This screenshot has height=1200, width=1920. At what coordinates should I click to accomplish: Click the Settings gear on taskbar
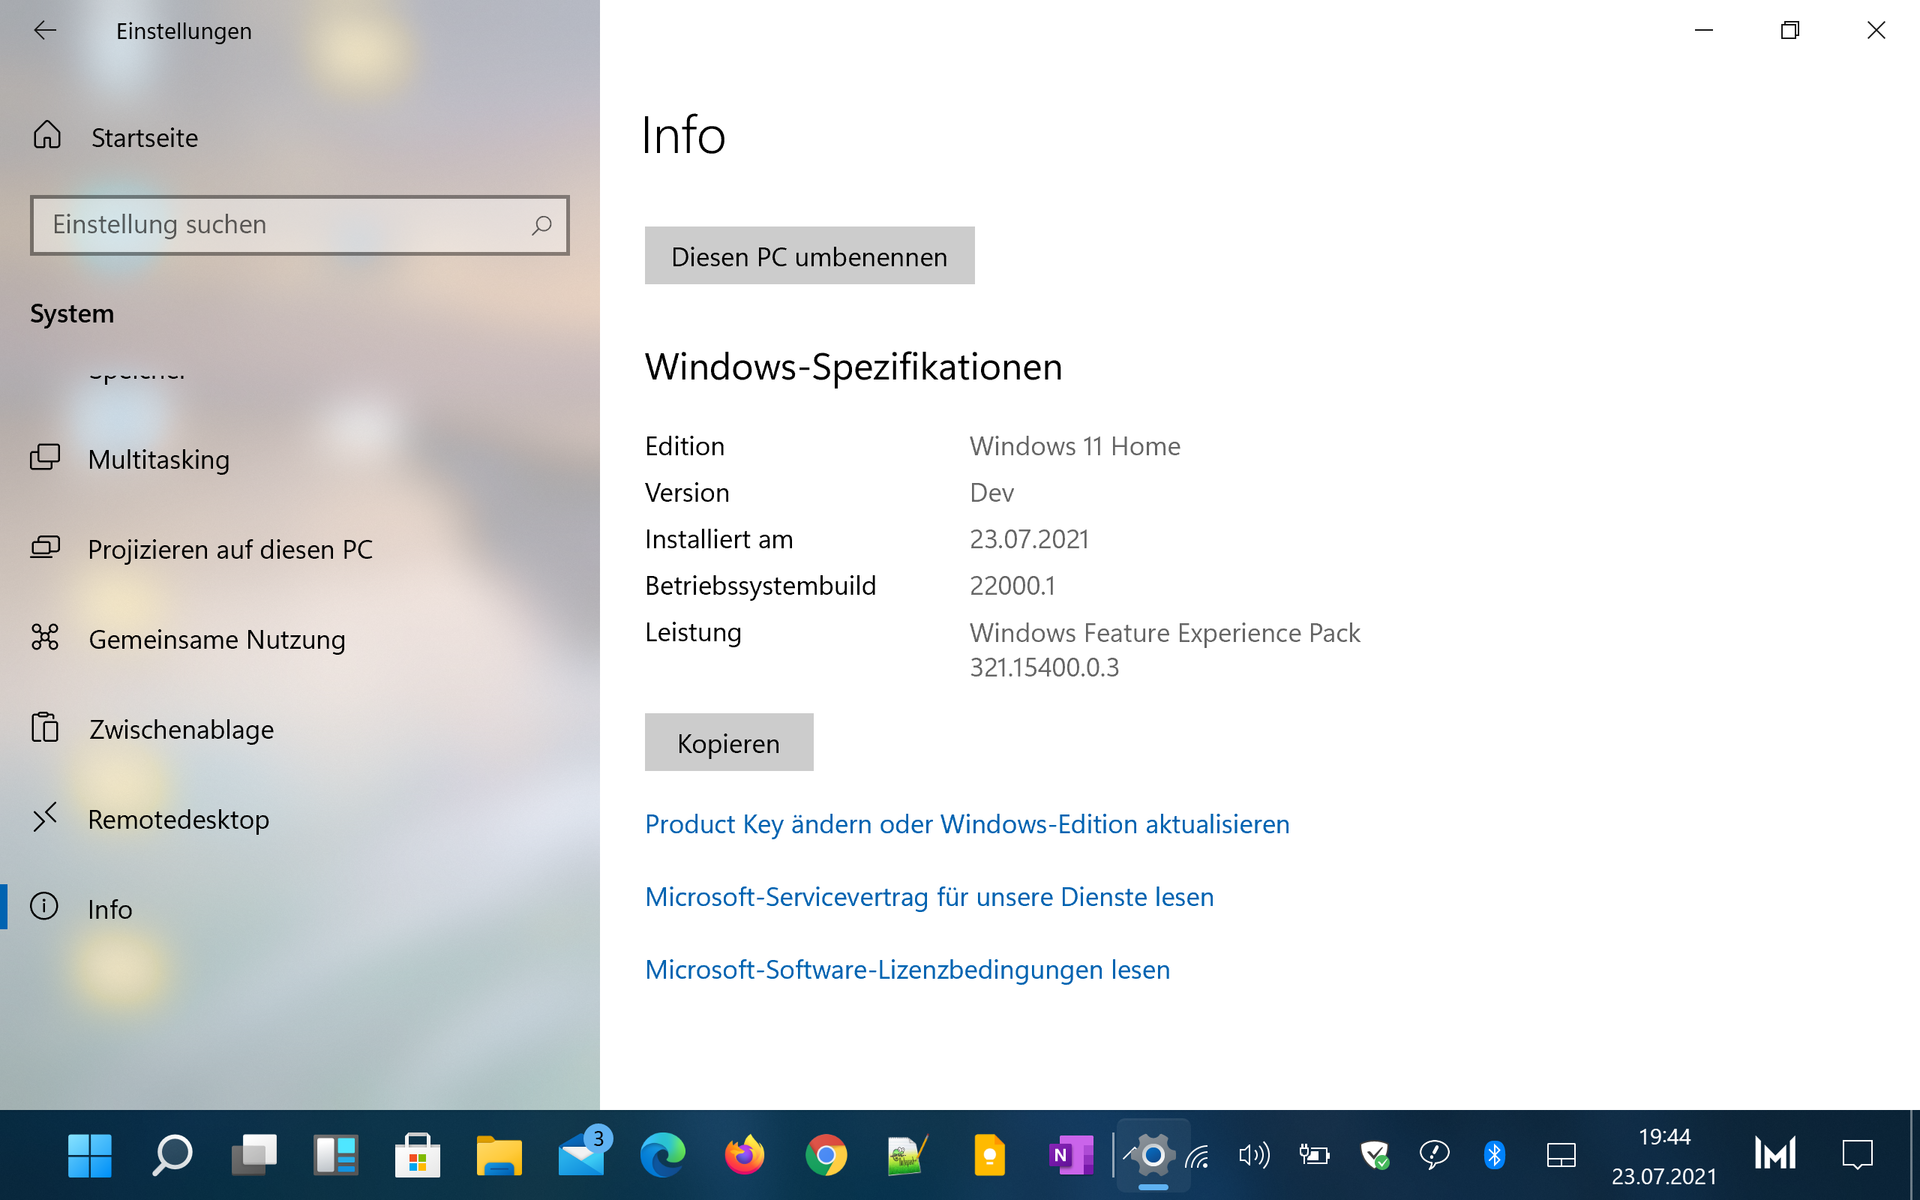coord(1153,1156)
